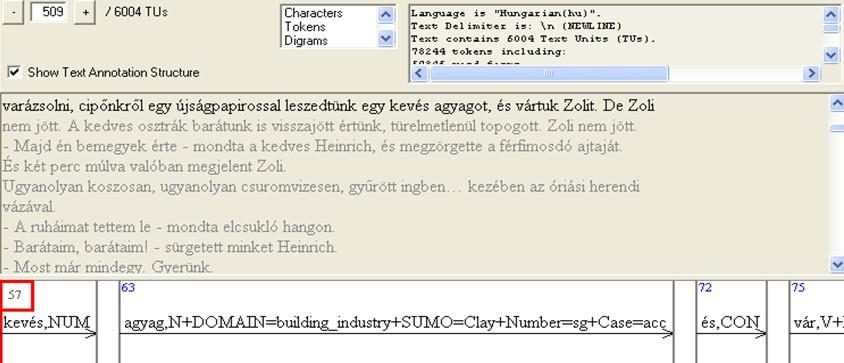This screenshot has height=363, width=844.
Task: Click the line 'Language is "Hungarian(hu)".'
Action: point(507,13)
